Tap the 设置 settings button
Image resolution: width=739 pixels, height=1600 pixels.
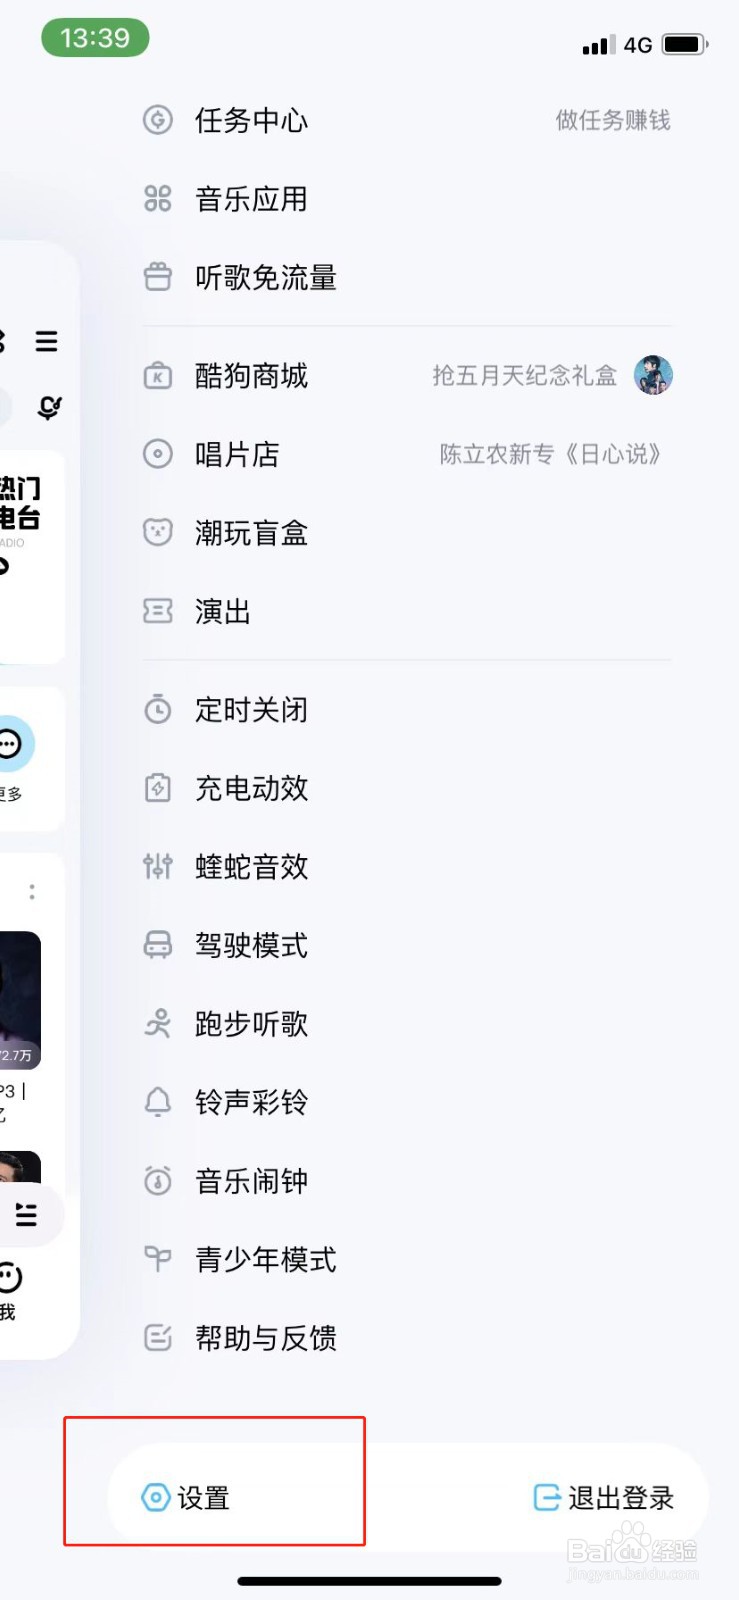[186, 1497]
